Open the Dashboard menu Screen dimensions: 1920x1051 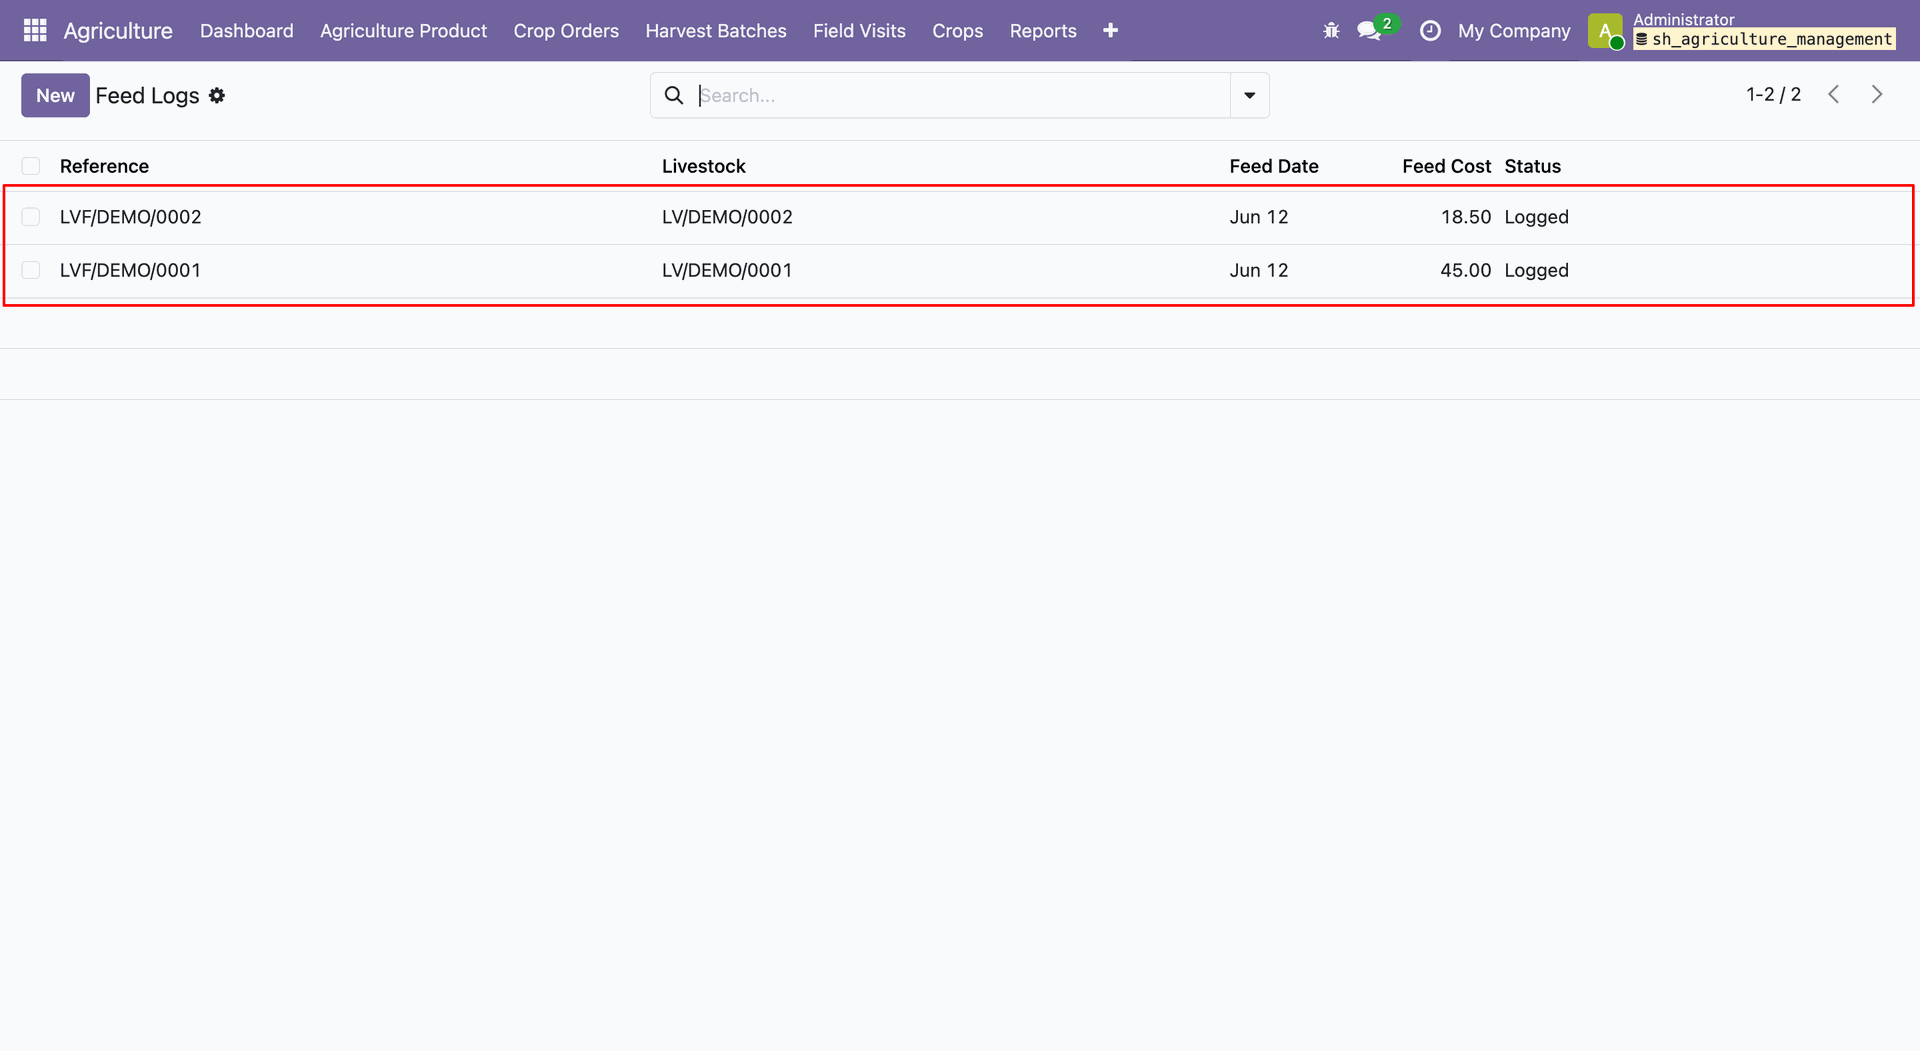(x=247, y=31)
